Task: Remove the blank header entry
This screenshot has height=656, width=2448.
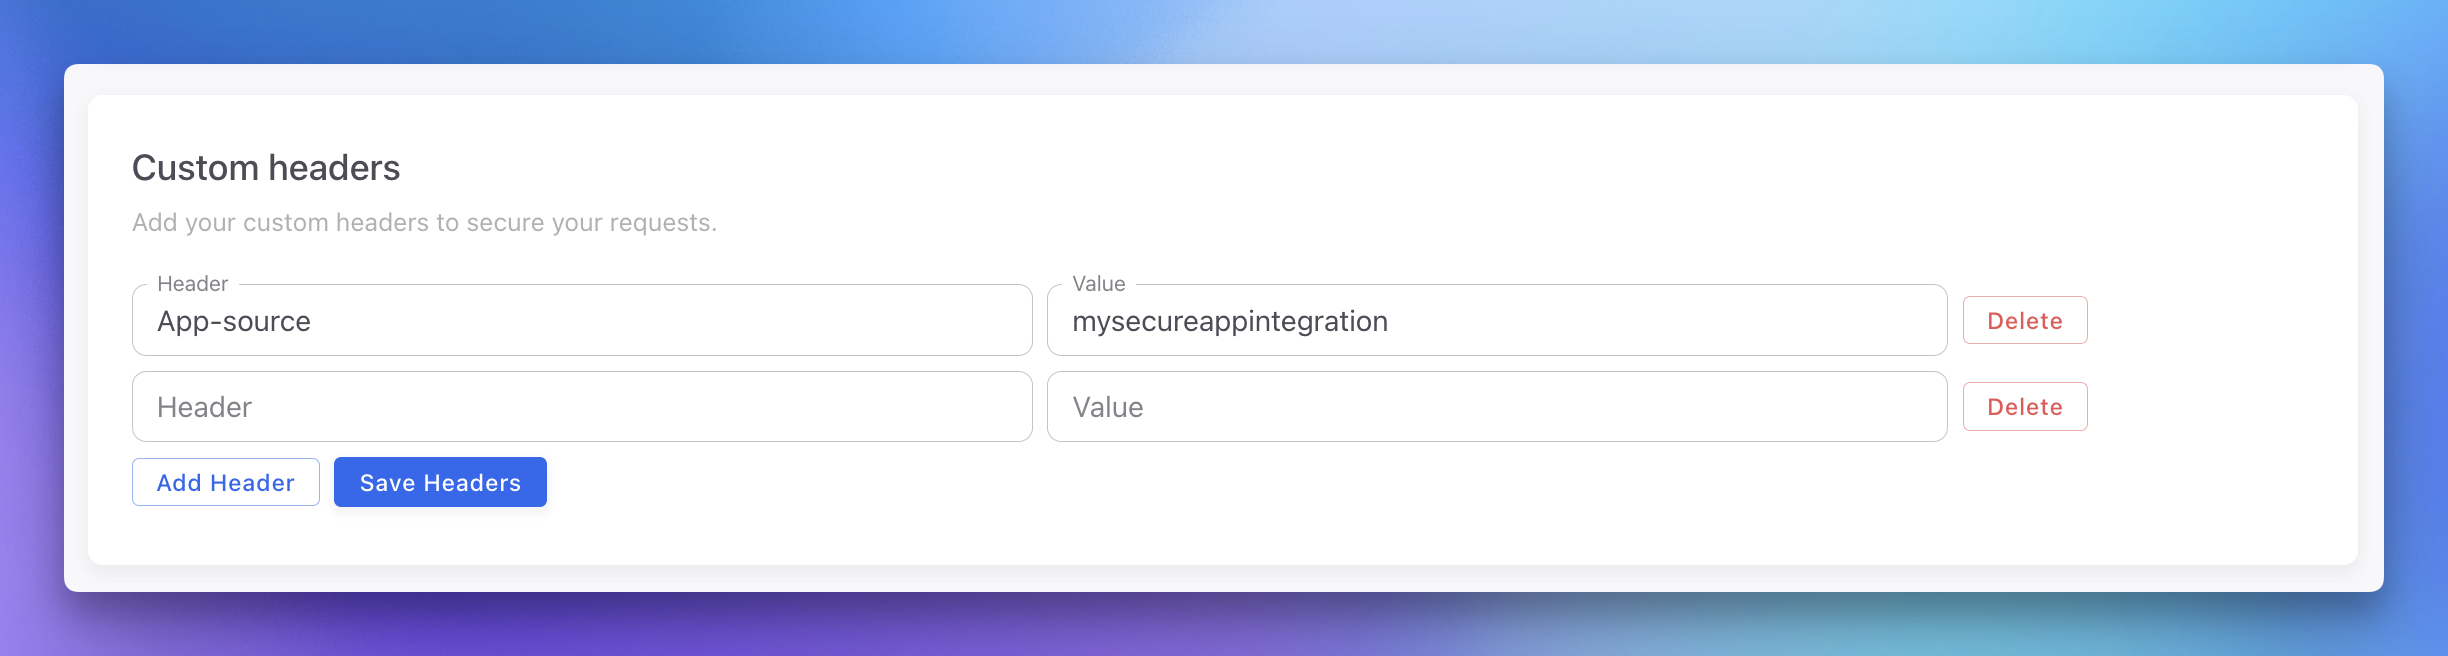Action: tap(2025, 406)
